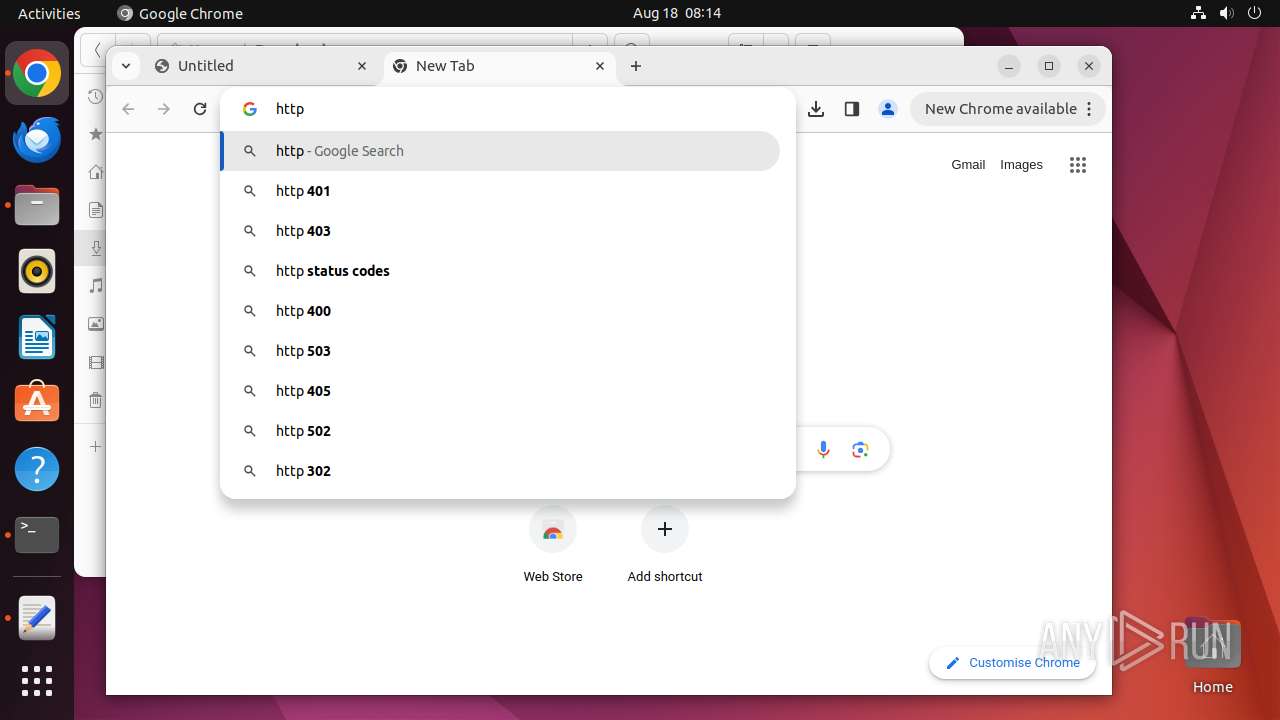The width and height of the screenshot is (1280, 720).
Task: Click the address bar containing http
Action: coord(508,109)
